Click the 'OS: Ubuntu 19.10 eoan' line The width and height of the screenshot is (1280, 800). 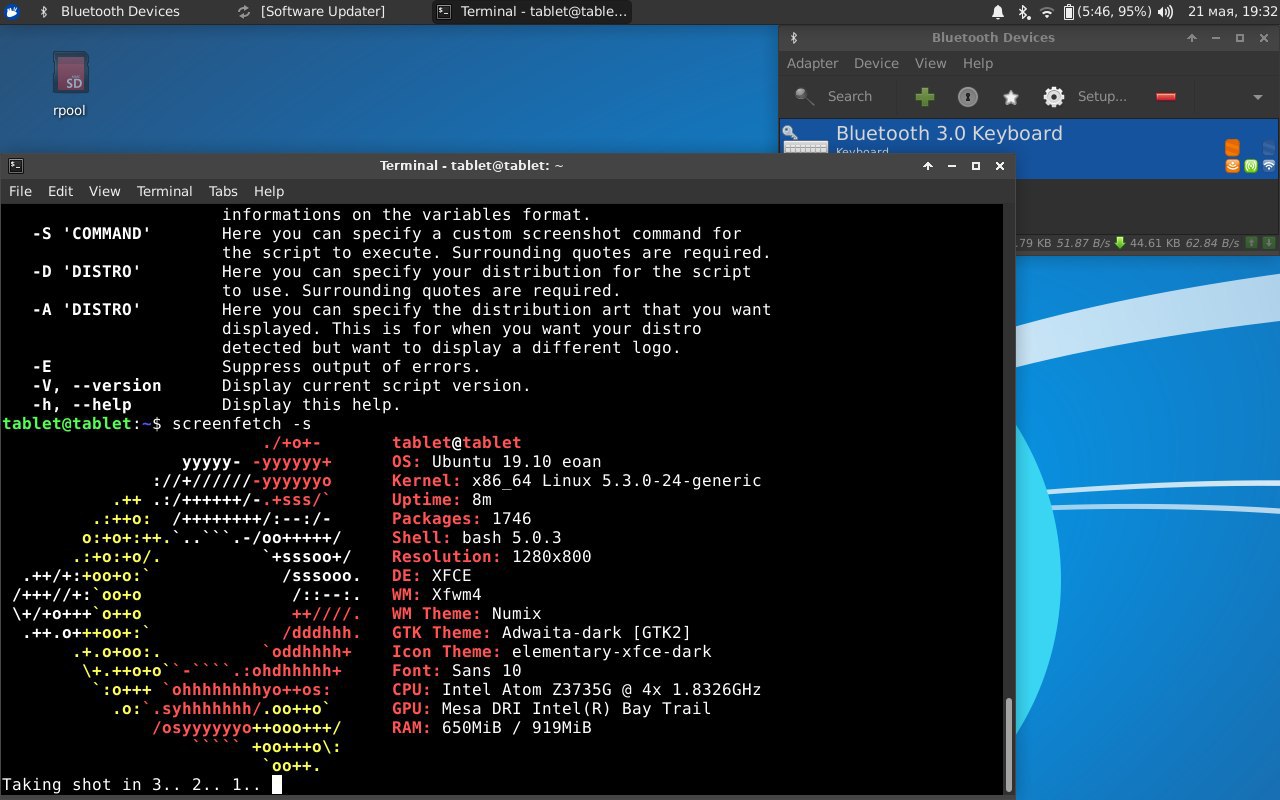[x=497, y=462]
